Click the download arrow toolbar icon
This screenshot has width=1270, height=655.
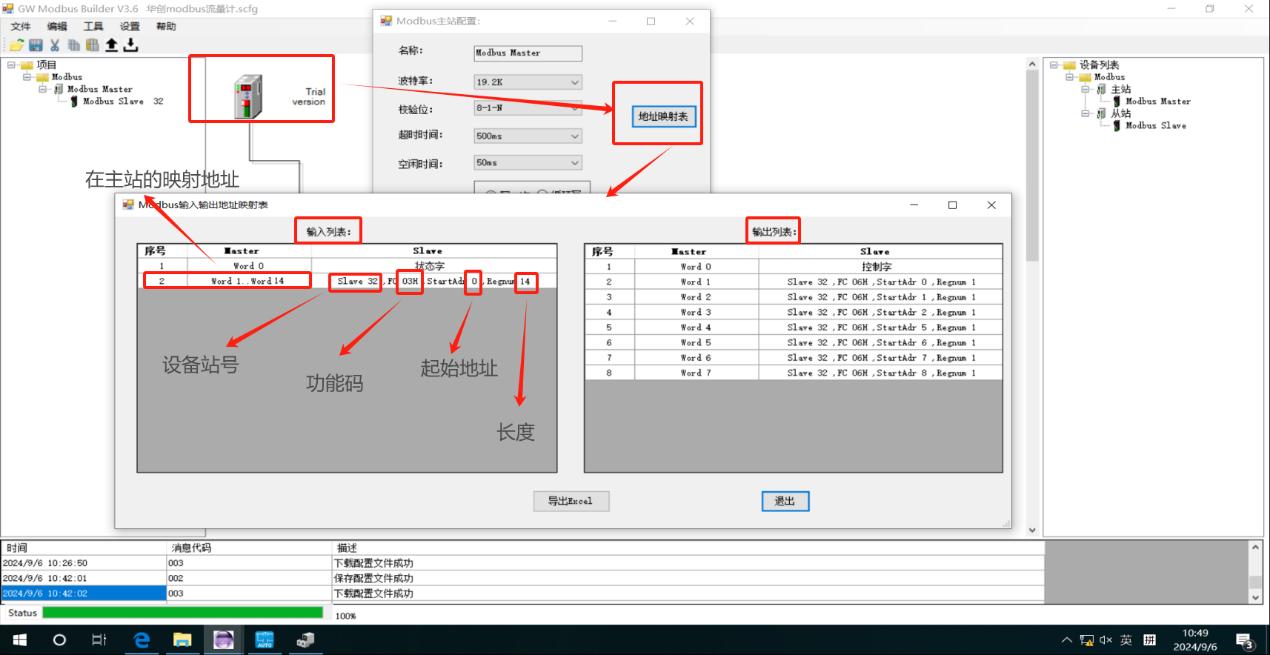click(x=130, y=45)
